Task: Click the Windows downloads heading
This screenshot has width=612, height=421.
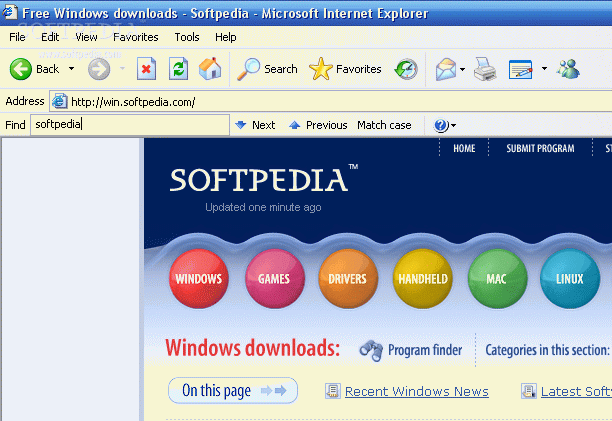Action: pyautogui.click(x=253, y=348)
